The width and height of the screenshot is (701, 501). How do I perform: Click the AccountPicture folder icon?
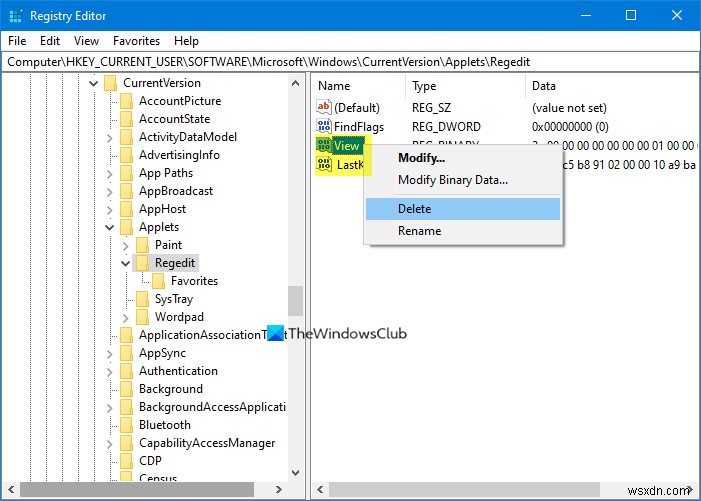click(x=127, y=101)
